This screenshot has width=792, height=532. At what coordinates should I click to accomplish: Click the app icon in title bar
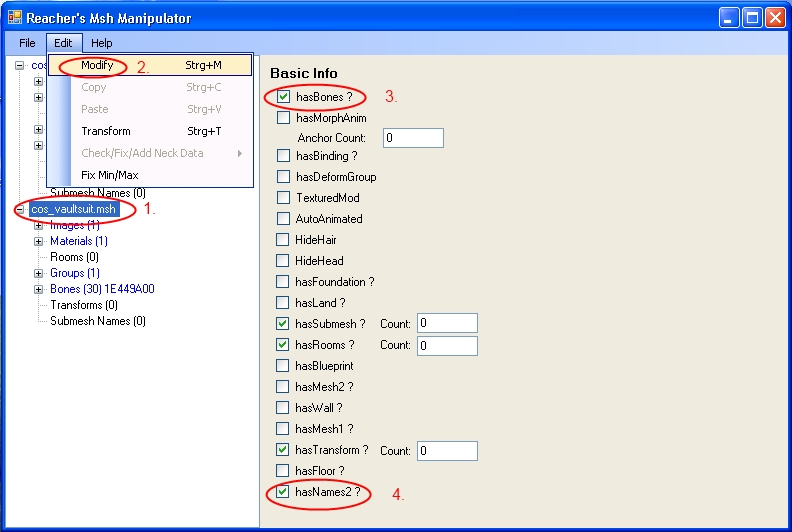click(14, 17)
